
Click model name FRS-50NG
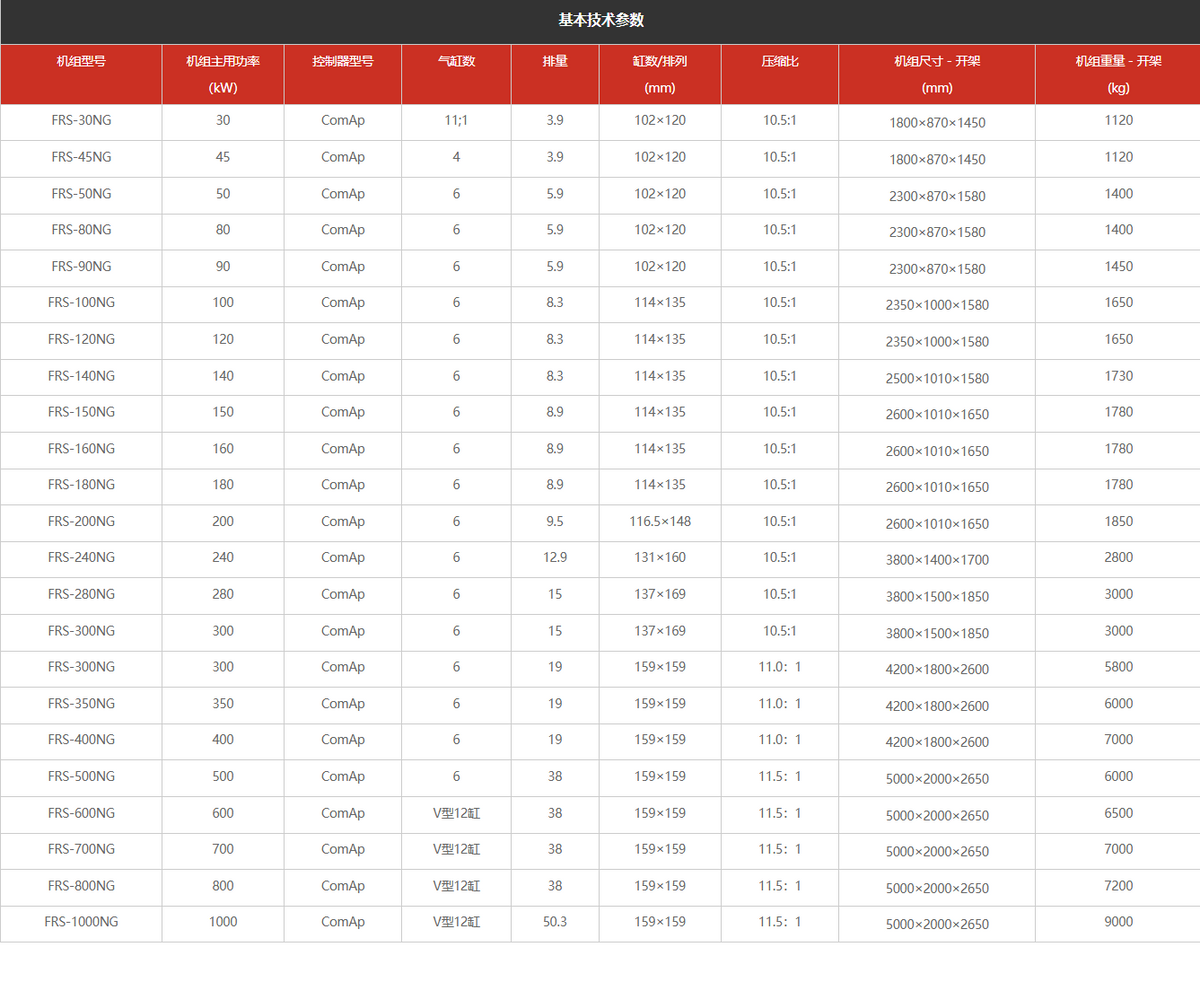coord(81,194)
